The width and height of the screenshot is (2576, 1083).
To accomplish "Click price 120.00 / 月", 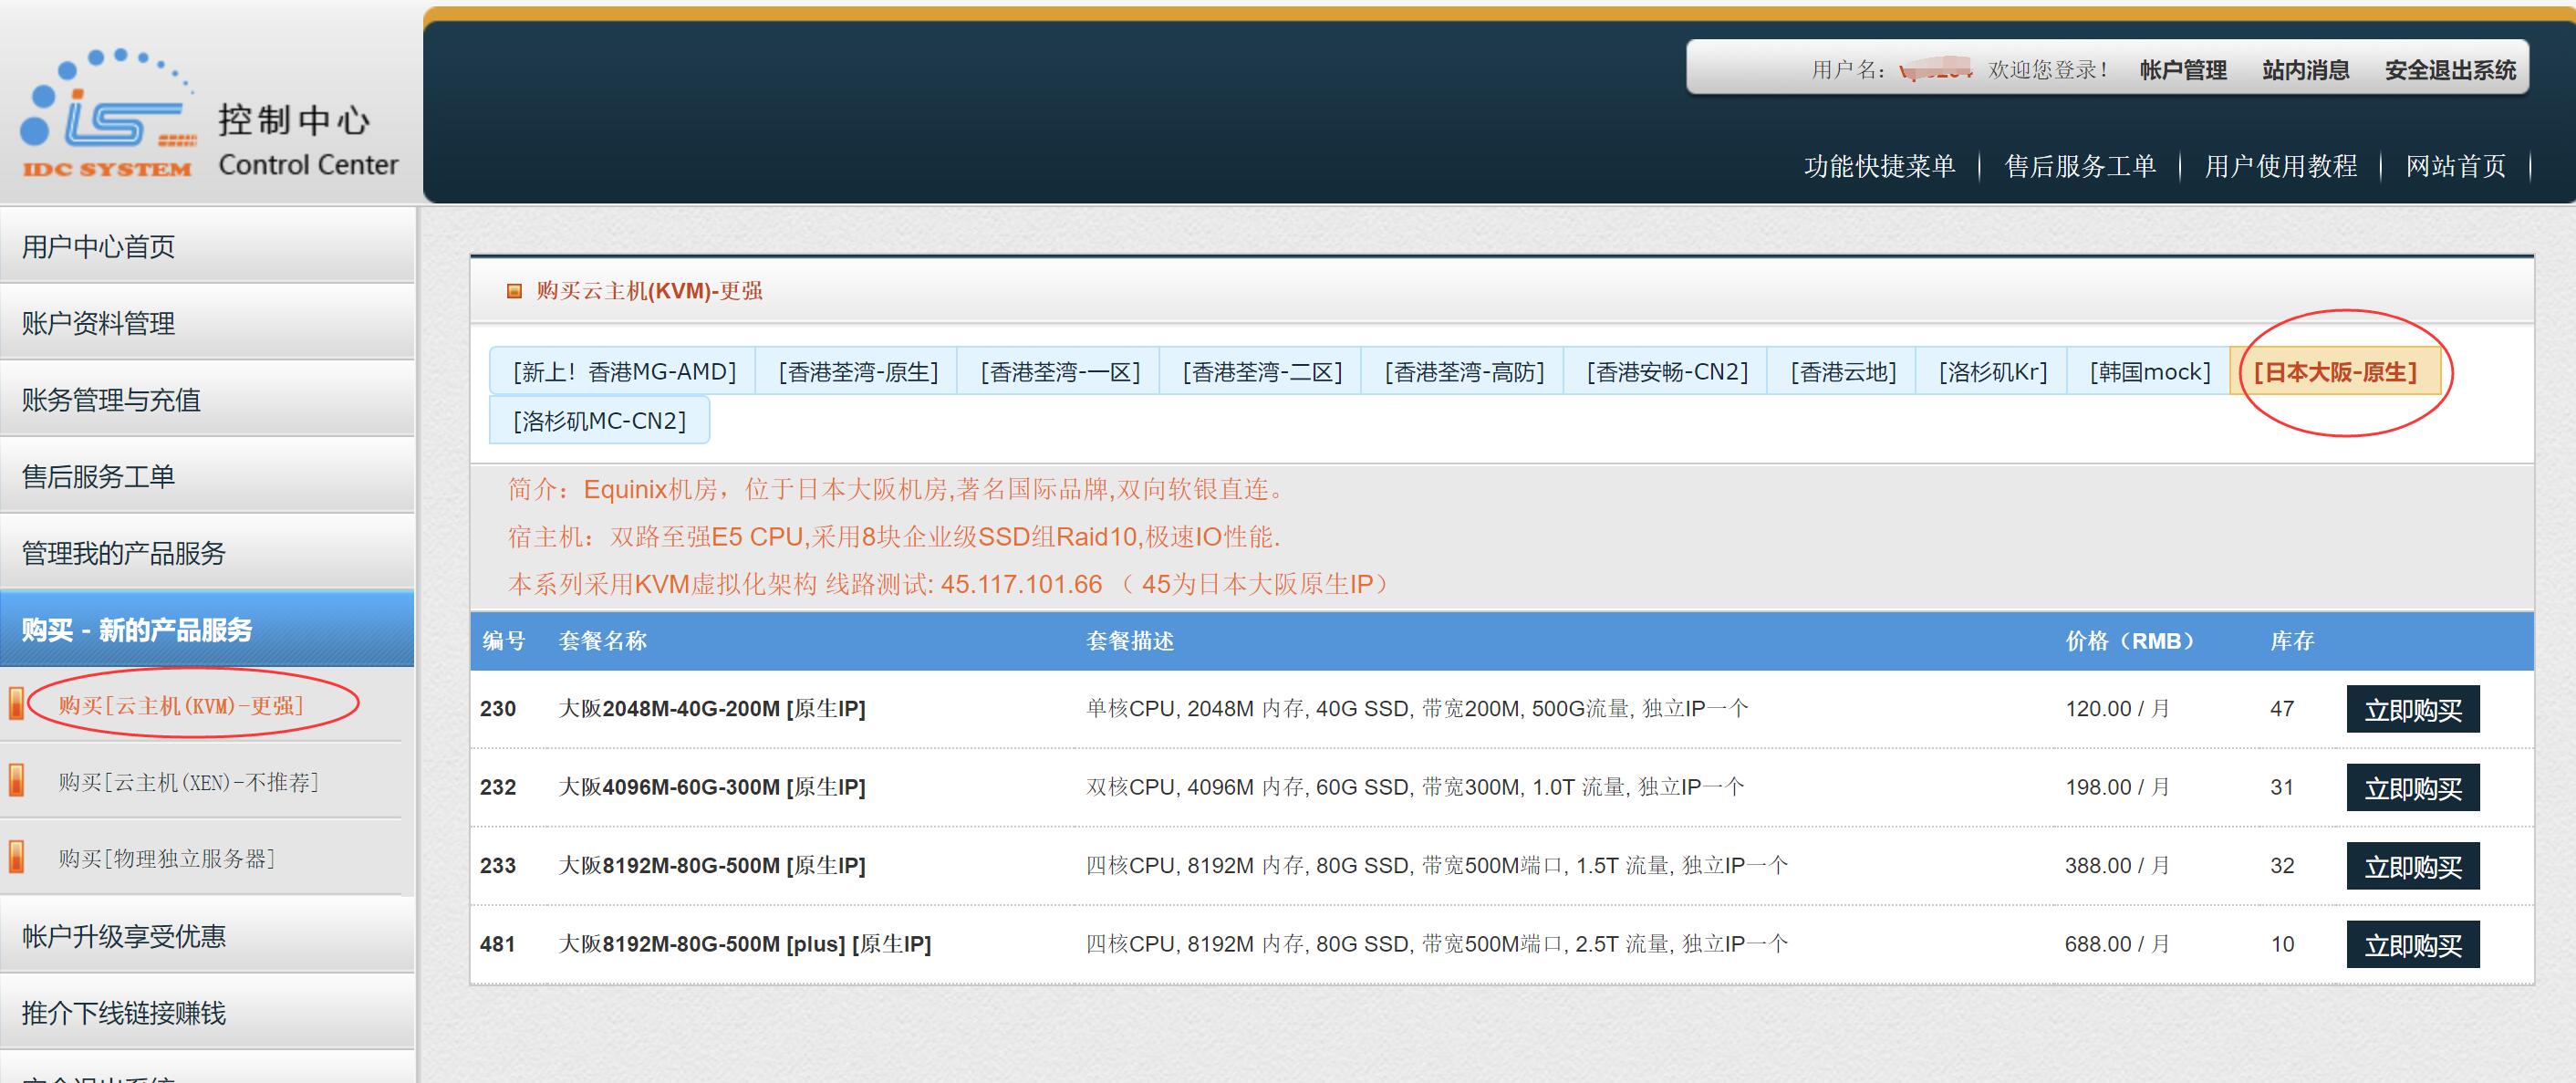I will pos(2117,709).
